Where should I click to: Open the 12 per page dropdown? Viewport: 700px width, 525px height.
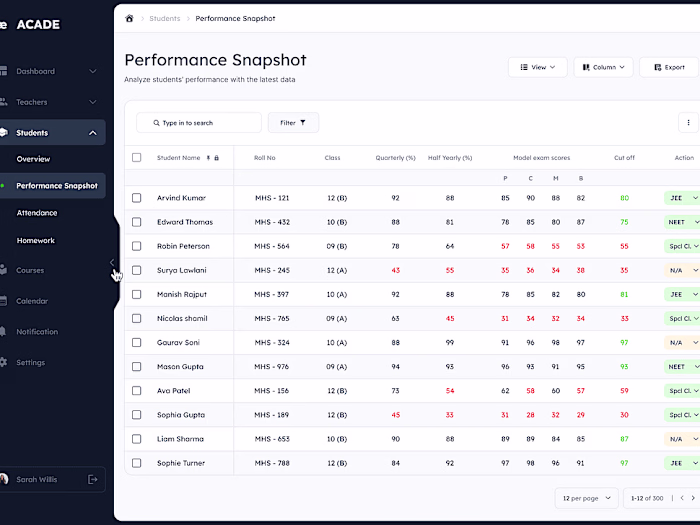[586, 498]
